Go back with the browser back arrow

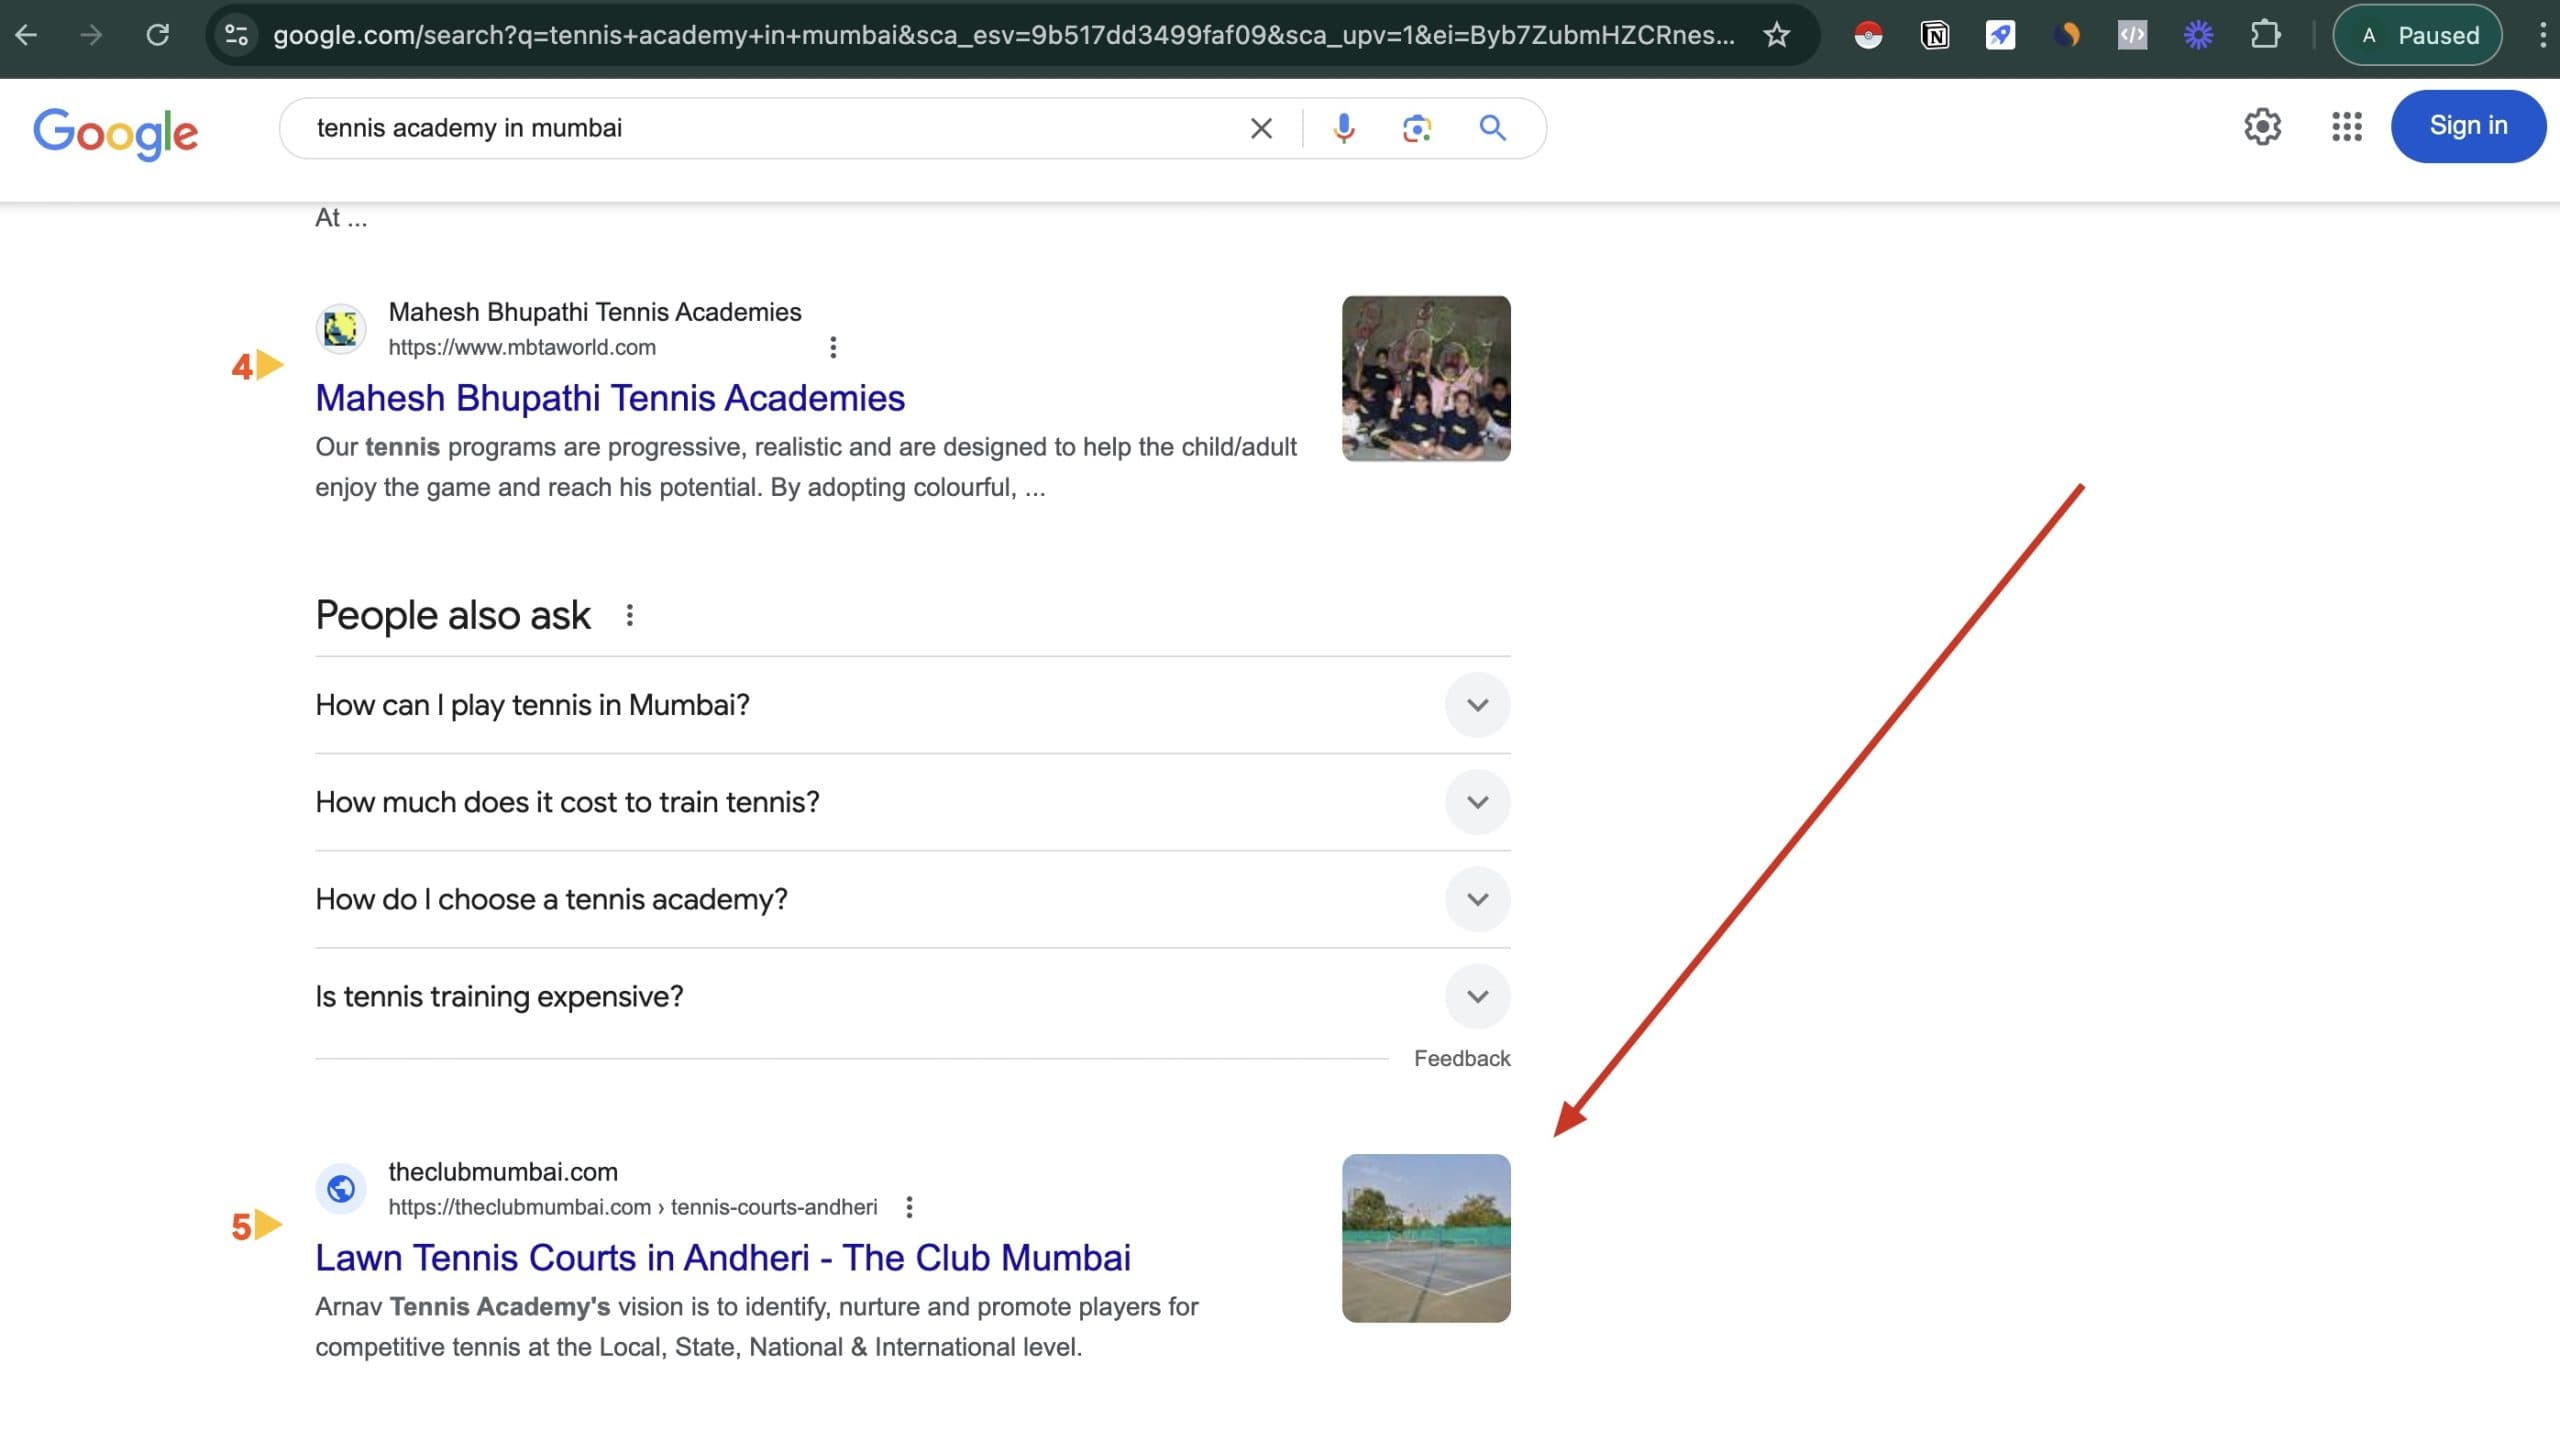27,35
